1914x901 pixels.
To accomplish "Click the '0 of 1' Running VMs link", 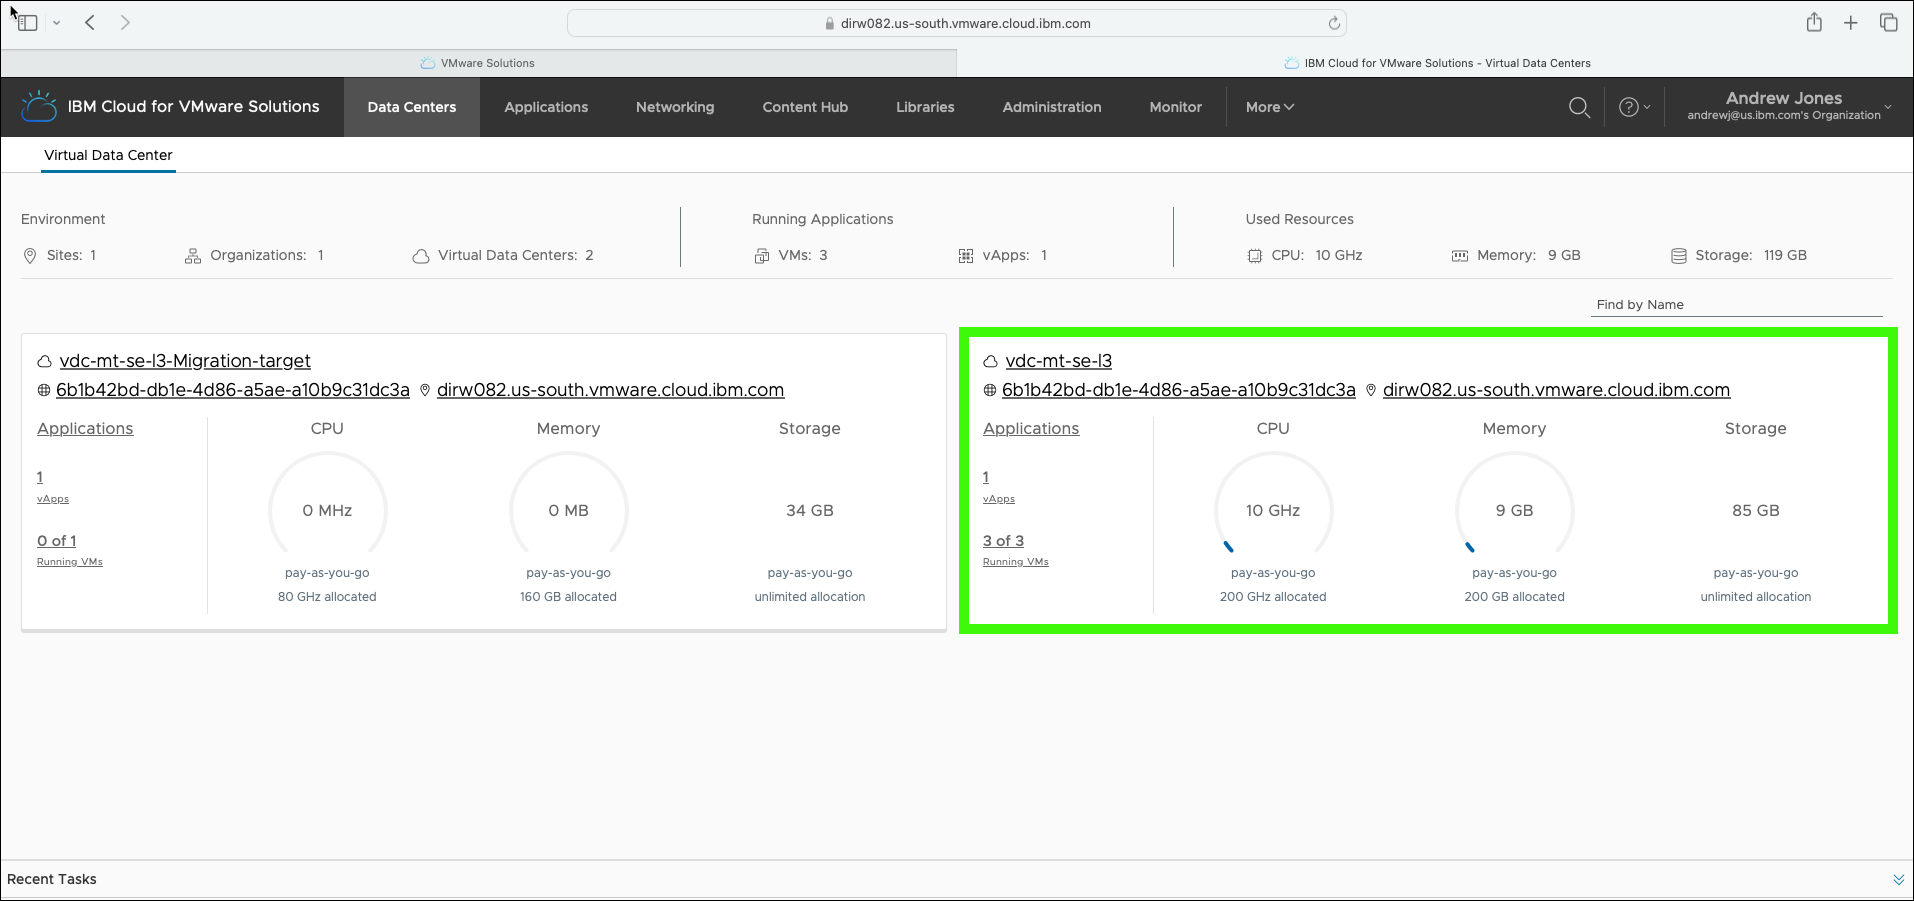I will pos(57,541).
